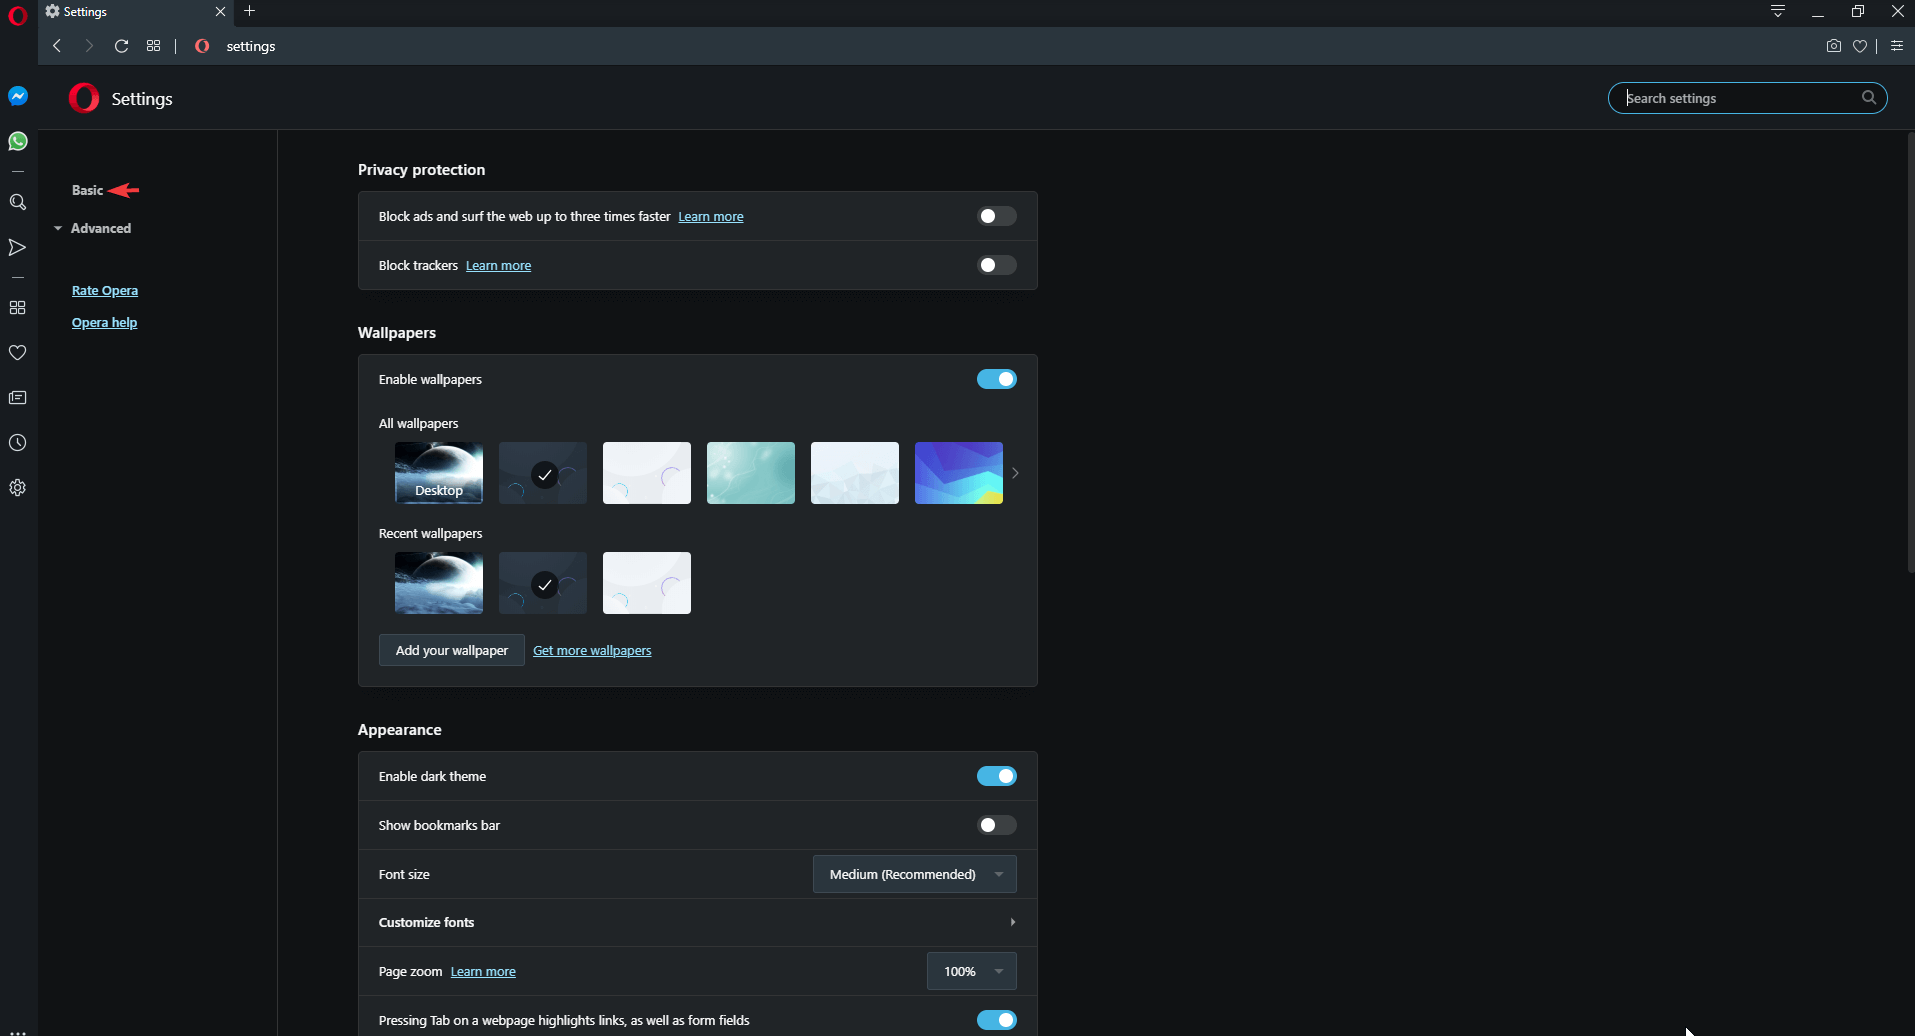This screenshot has width=1915, height=1036.
Task: Open Facebook Messenger from the sidebar
Action: click(x=17, y=96)
